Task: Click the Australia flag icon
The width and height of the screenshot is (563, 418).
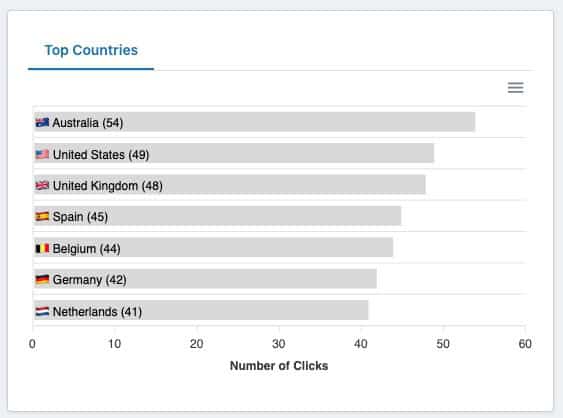Action: (42, 123)
